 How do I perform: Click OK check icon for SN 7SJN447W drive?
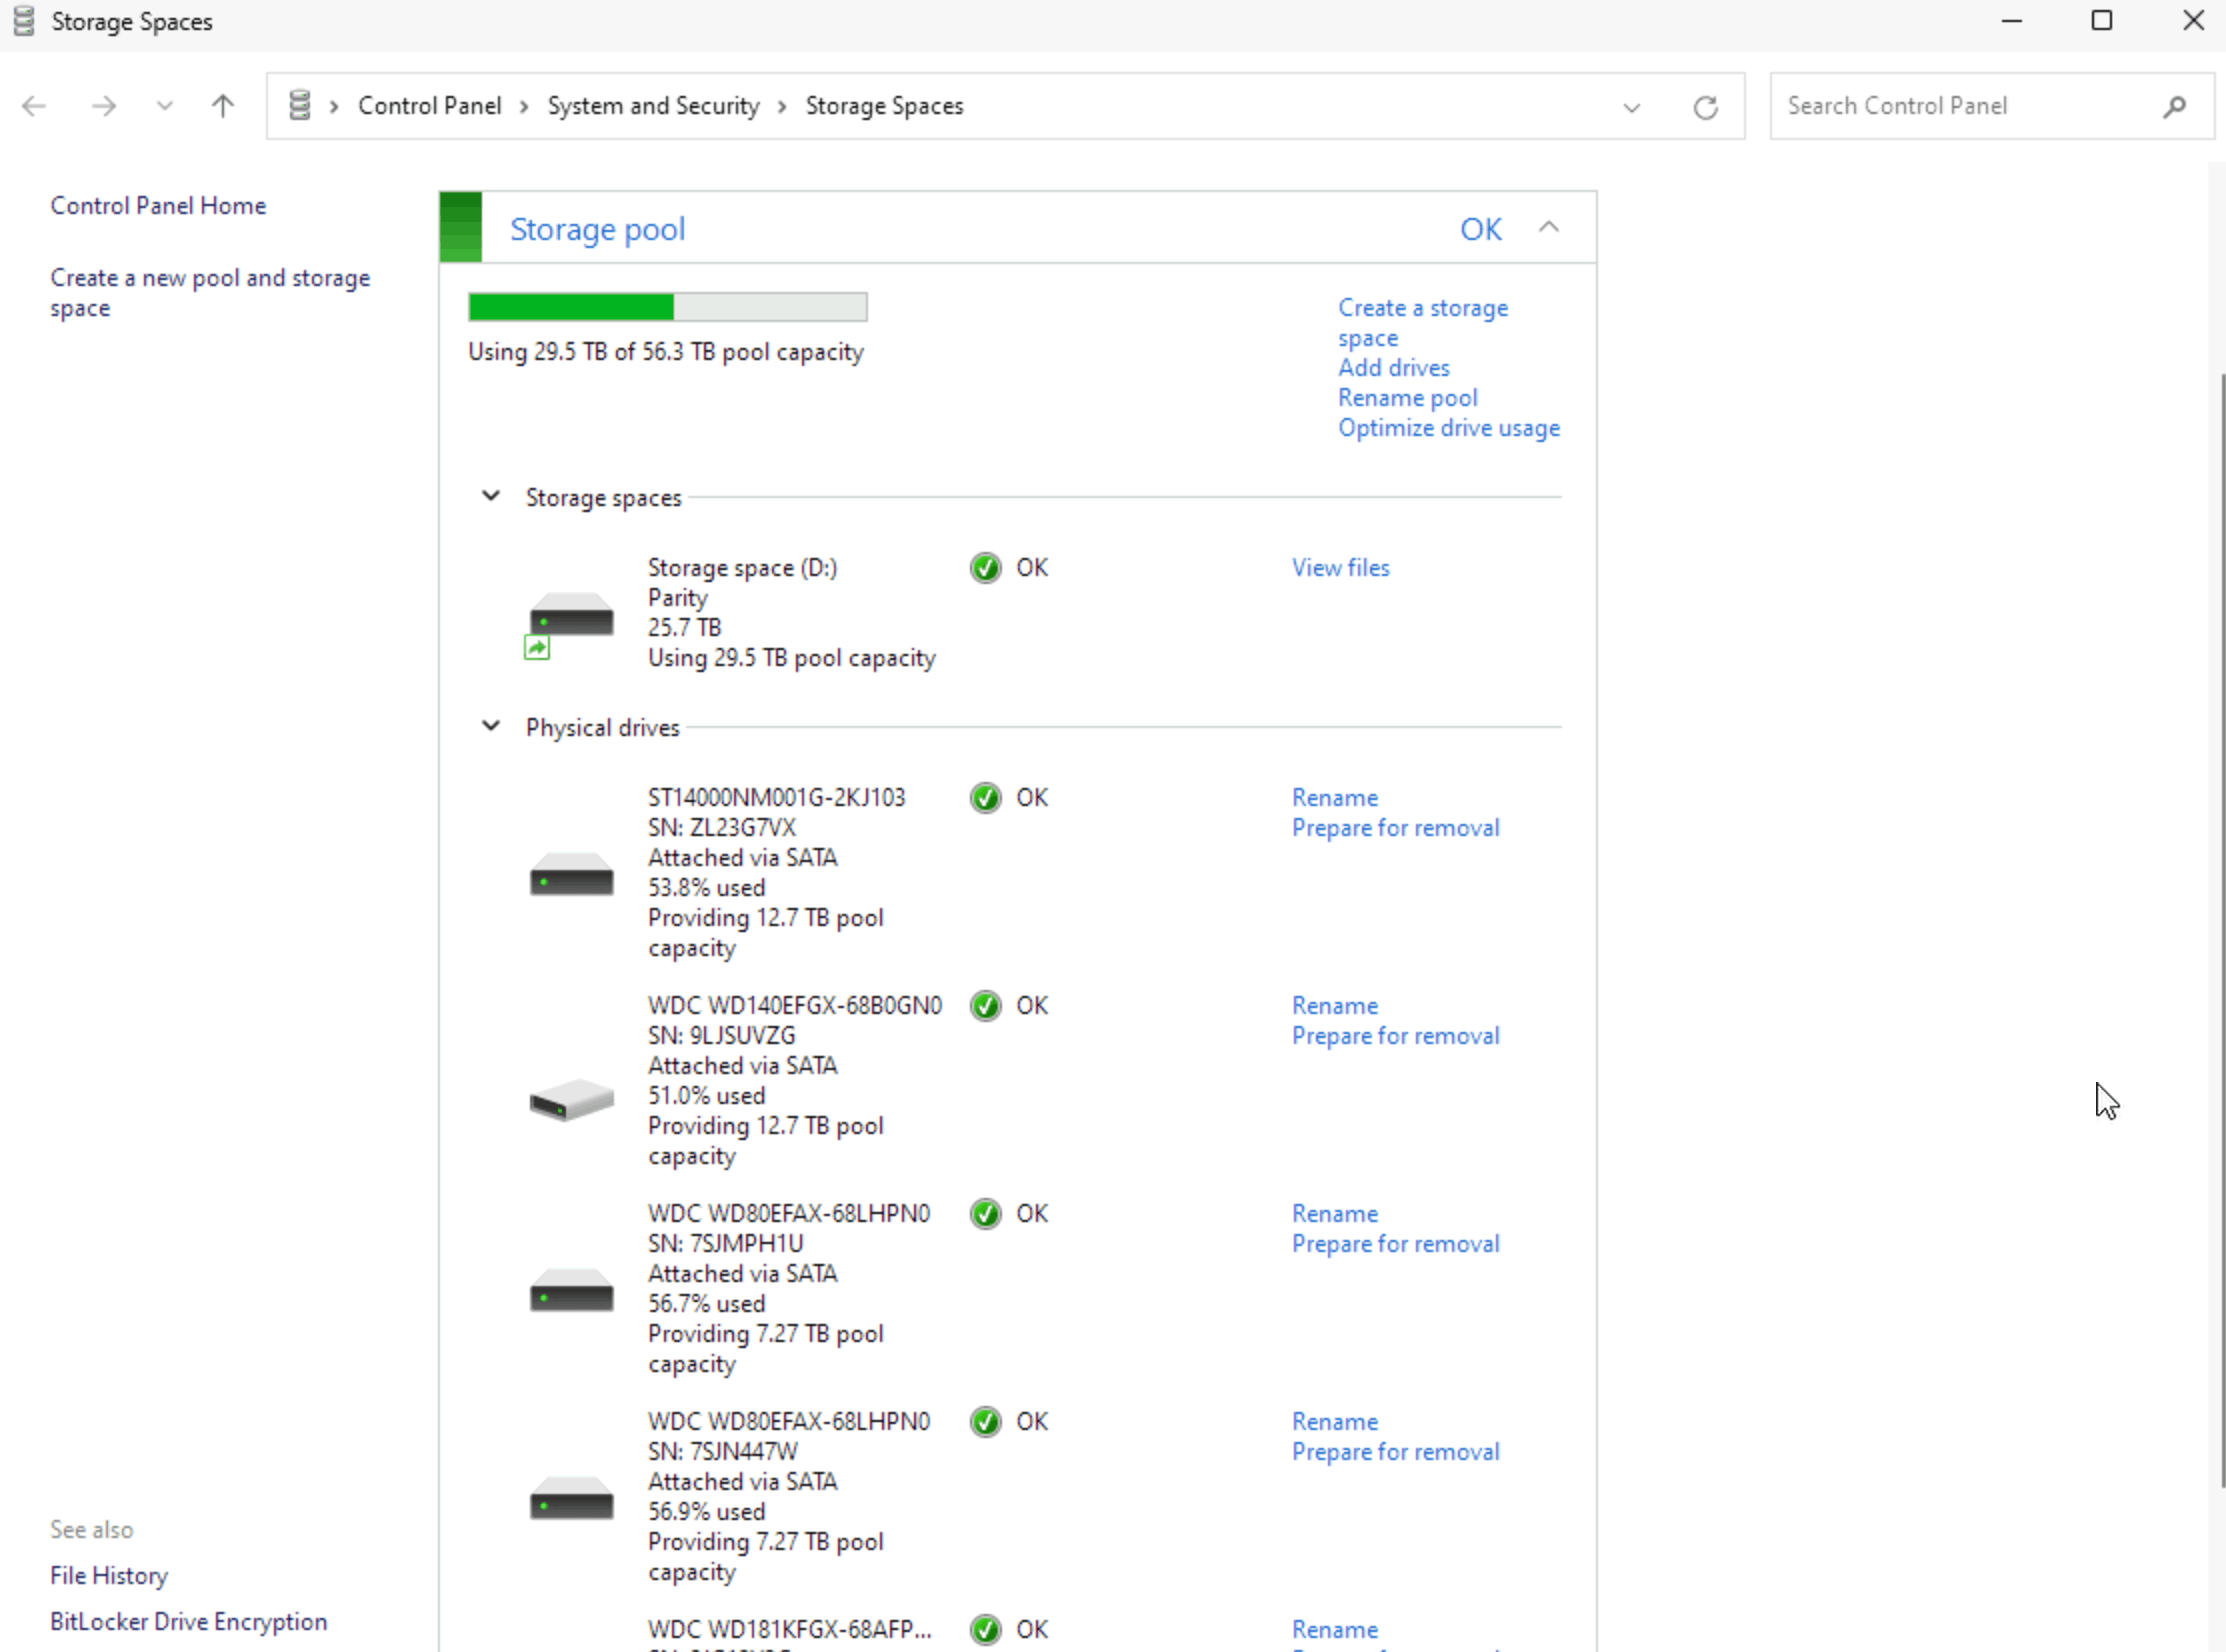tap(985, 1422)
